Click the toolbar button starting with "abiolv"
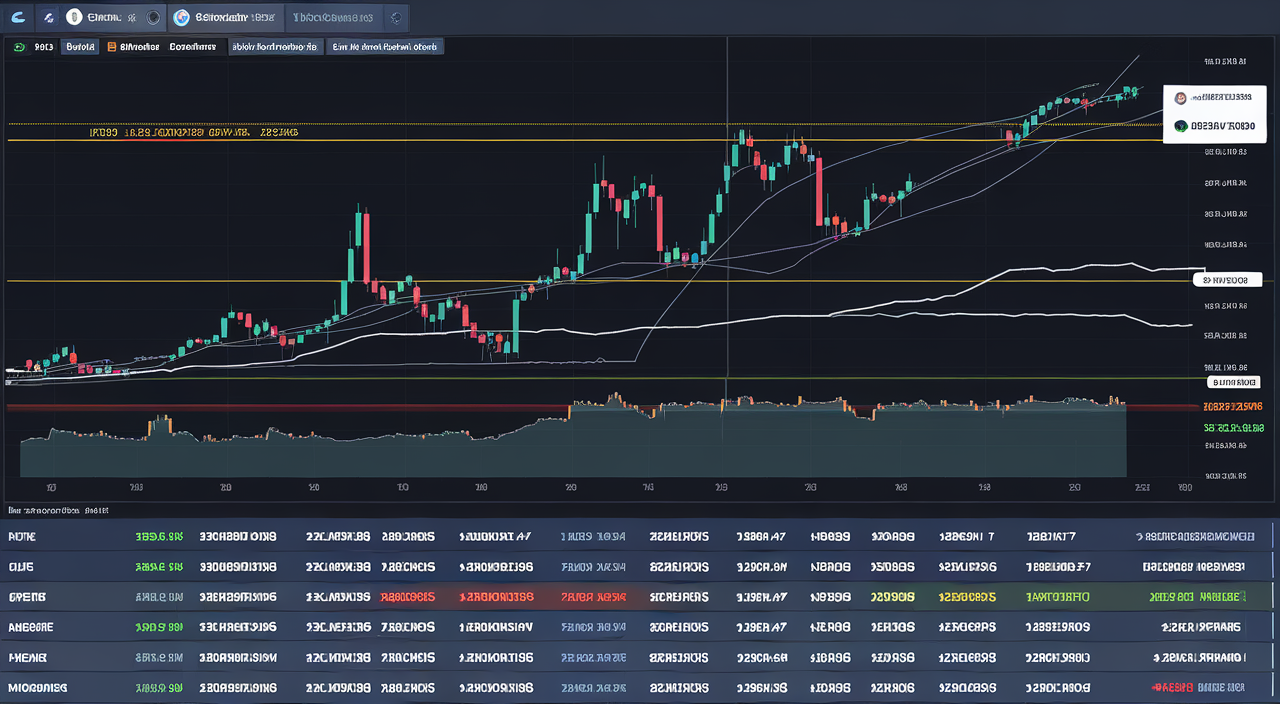This screenshot has height=704, width=1280. pyautogui.click(x=275, y=46)
